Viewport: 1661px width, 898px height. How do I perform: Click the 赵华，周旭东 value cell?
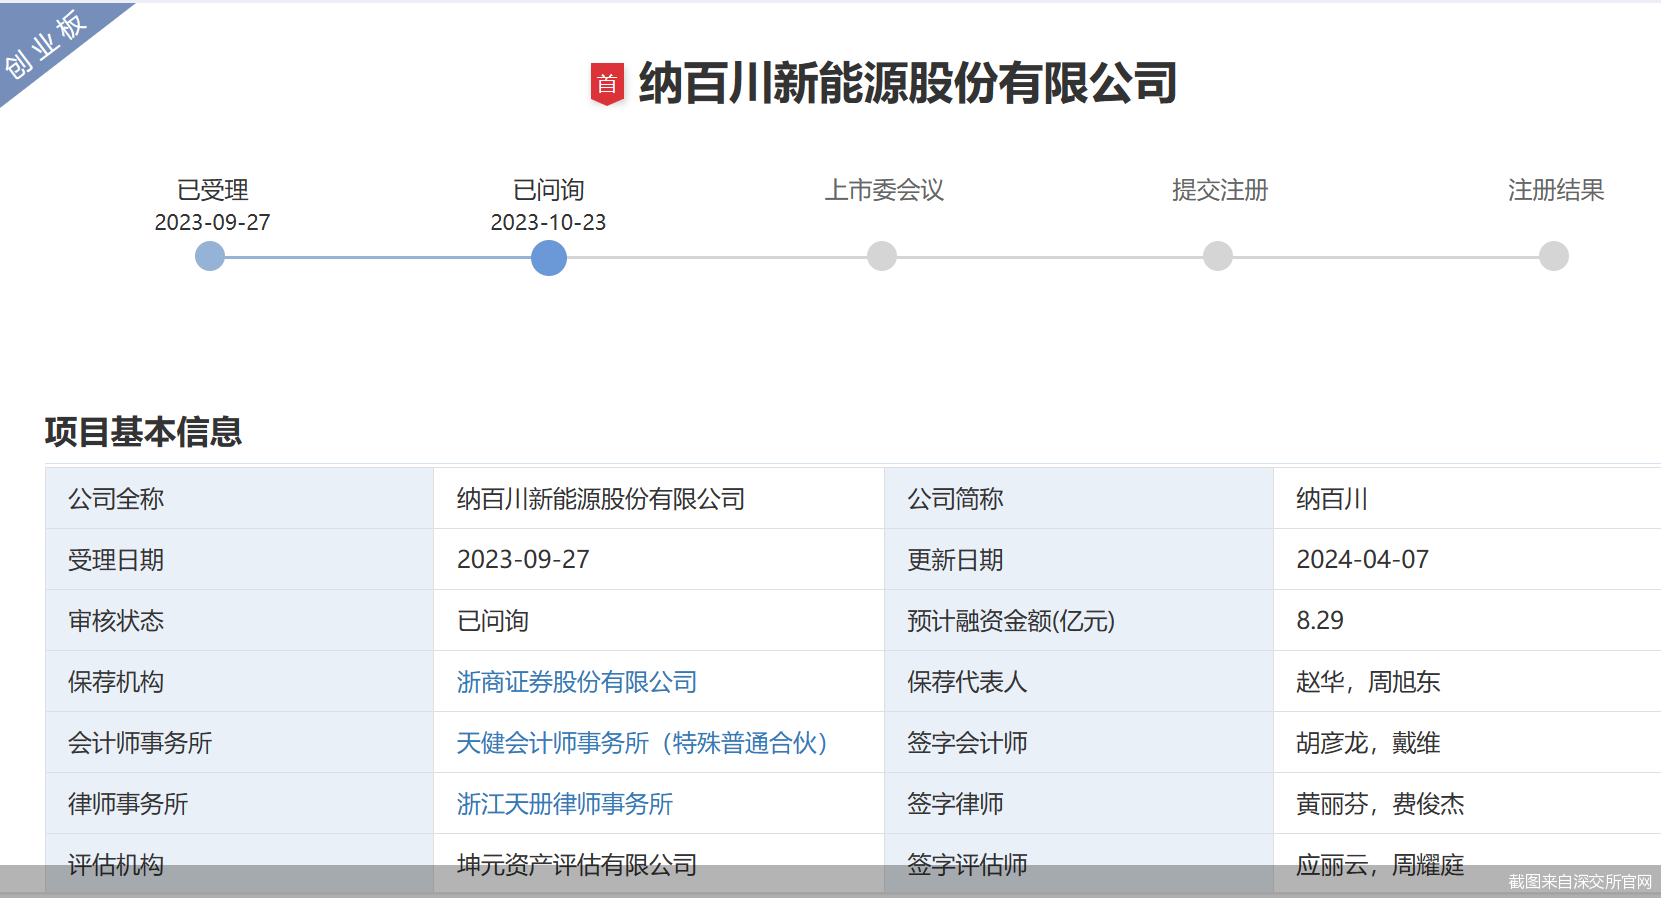coord(1467,682)
